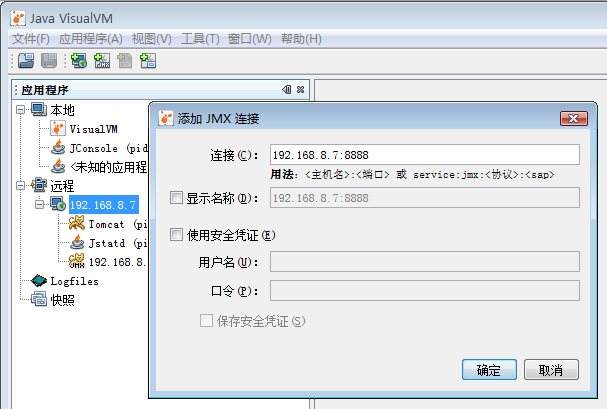
Task: Open the 工具(T) menu
Action: point(200,39)
